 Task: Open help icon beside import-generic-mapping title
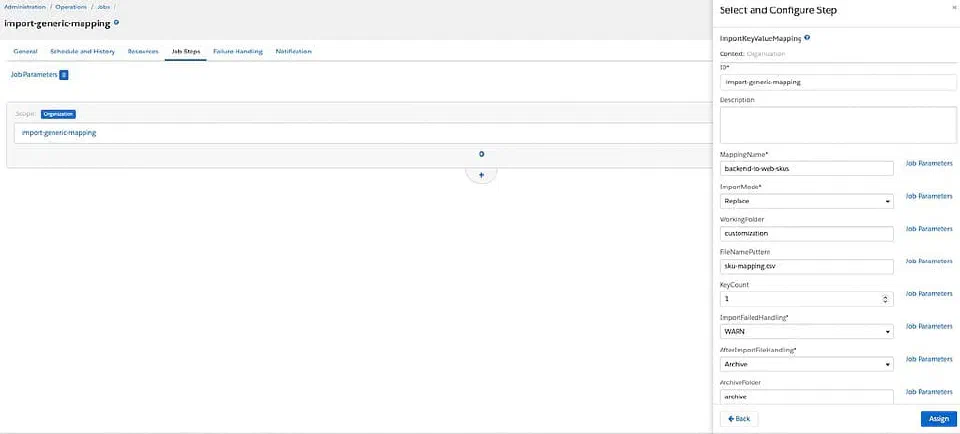(x=116, y=23)
